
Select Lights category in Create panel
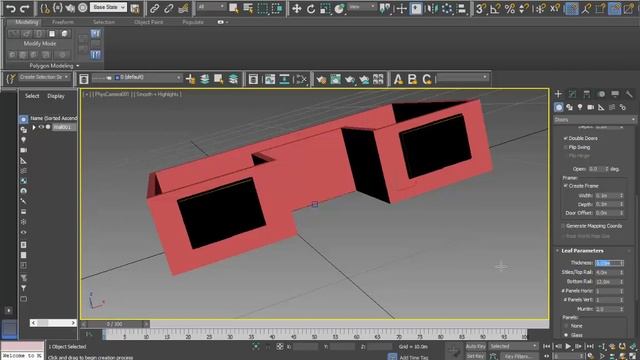(580, 107)
